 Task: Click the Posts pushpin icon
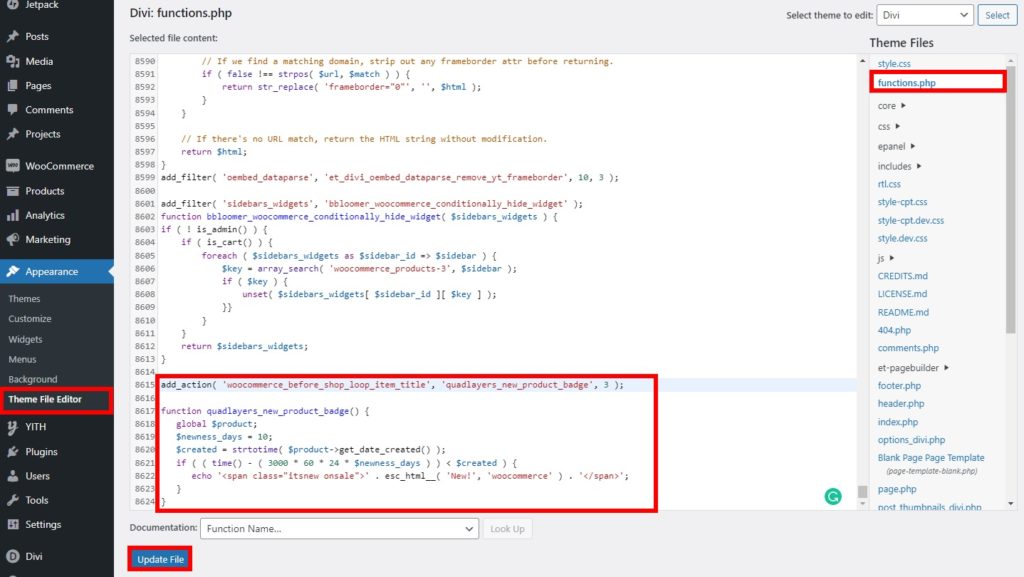tap(12, 37)
